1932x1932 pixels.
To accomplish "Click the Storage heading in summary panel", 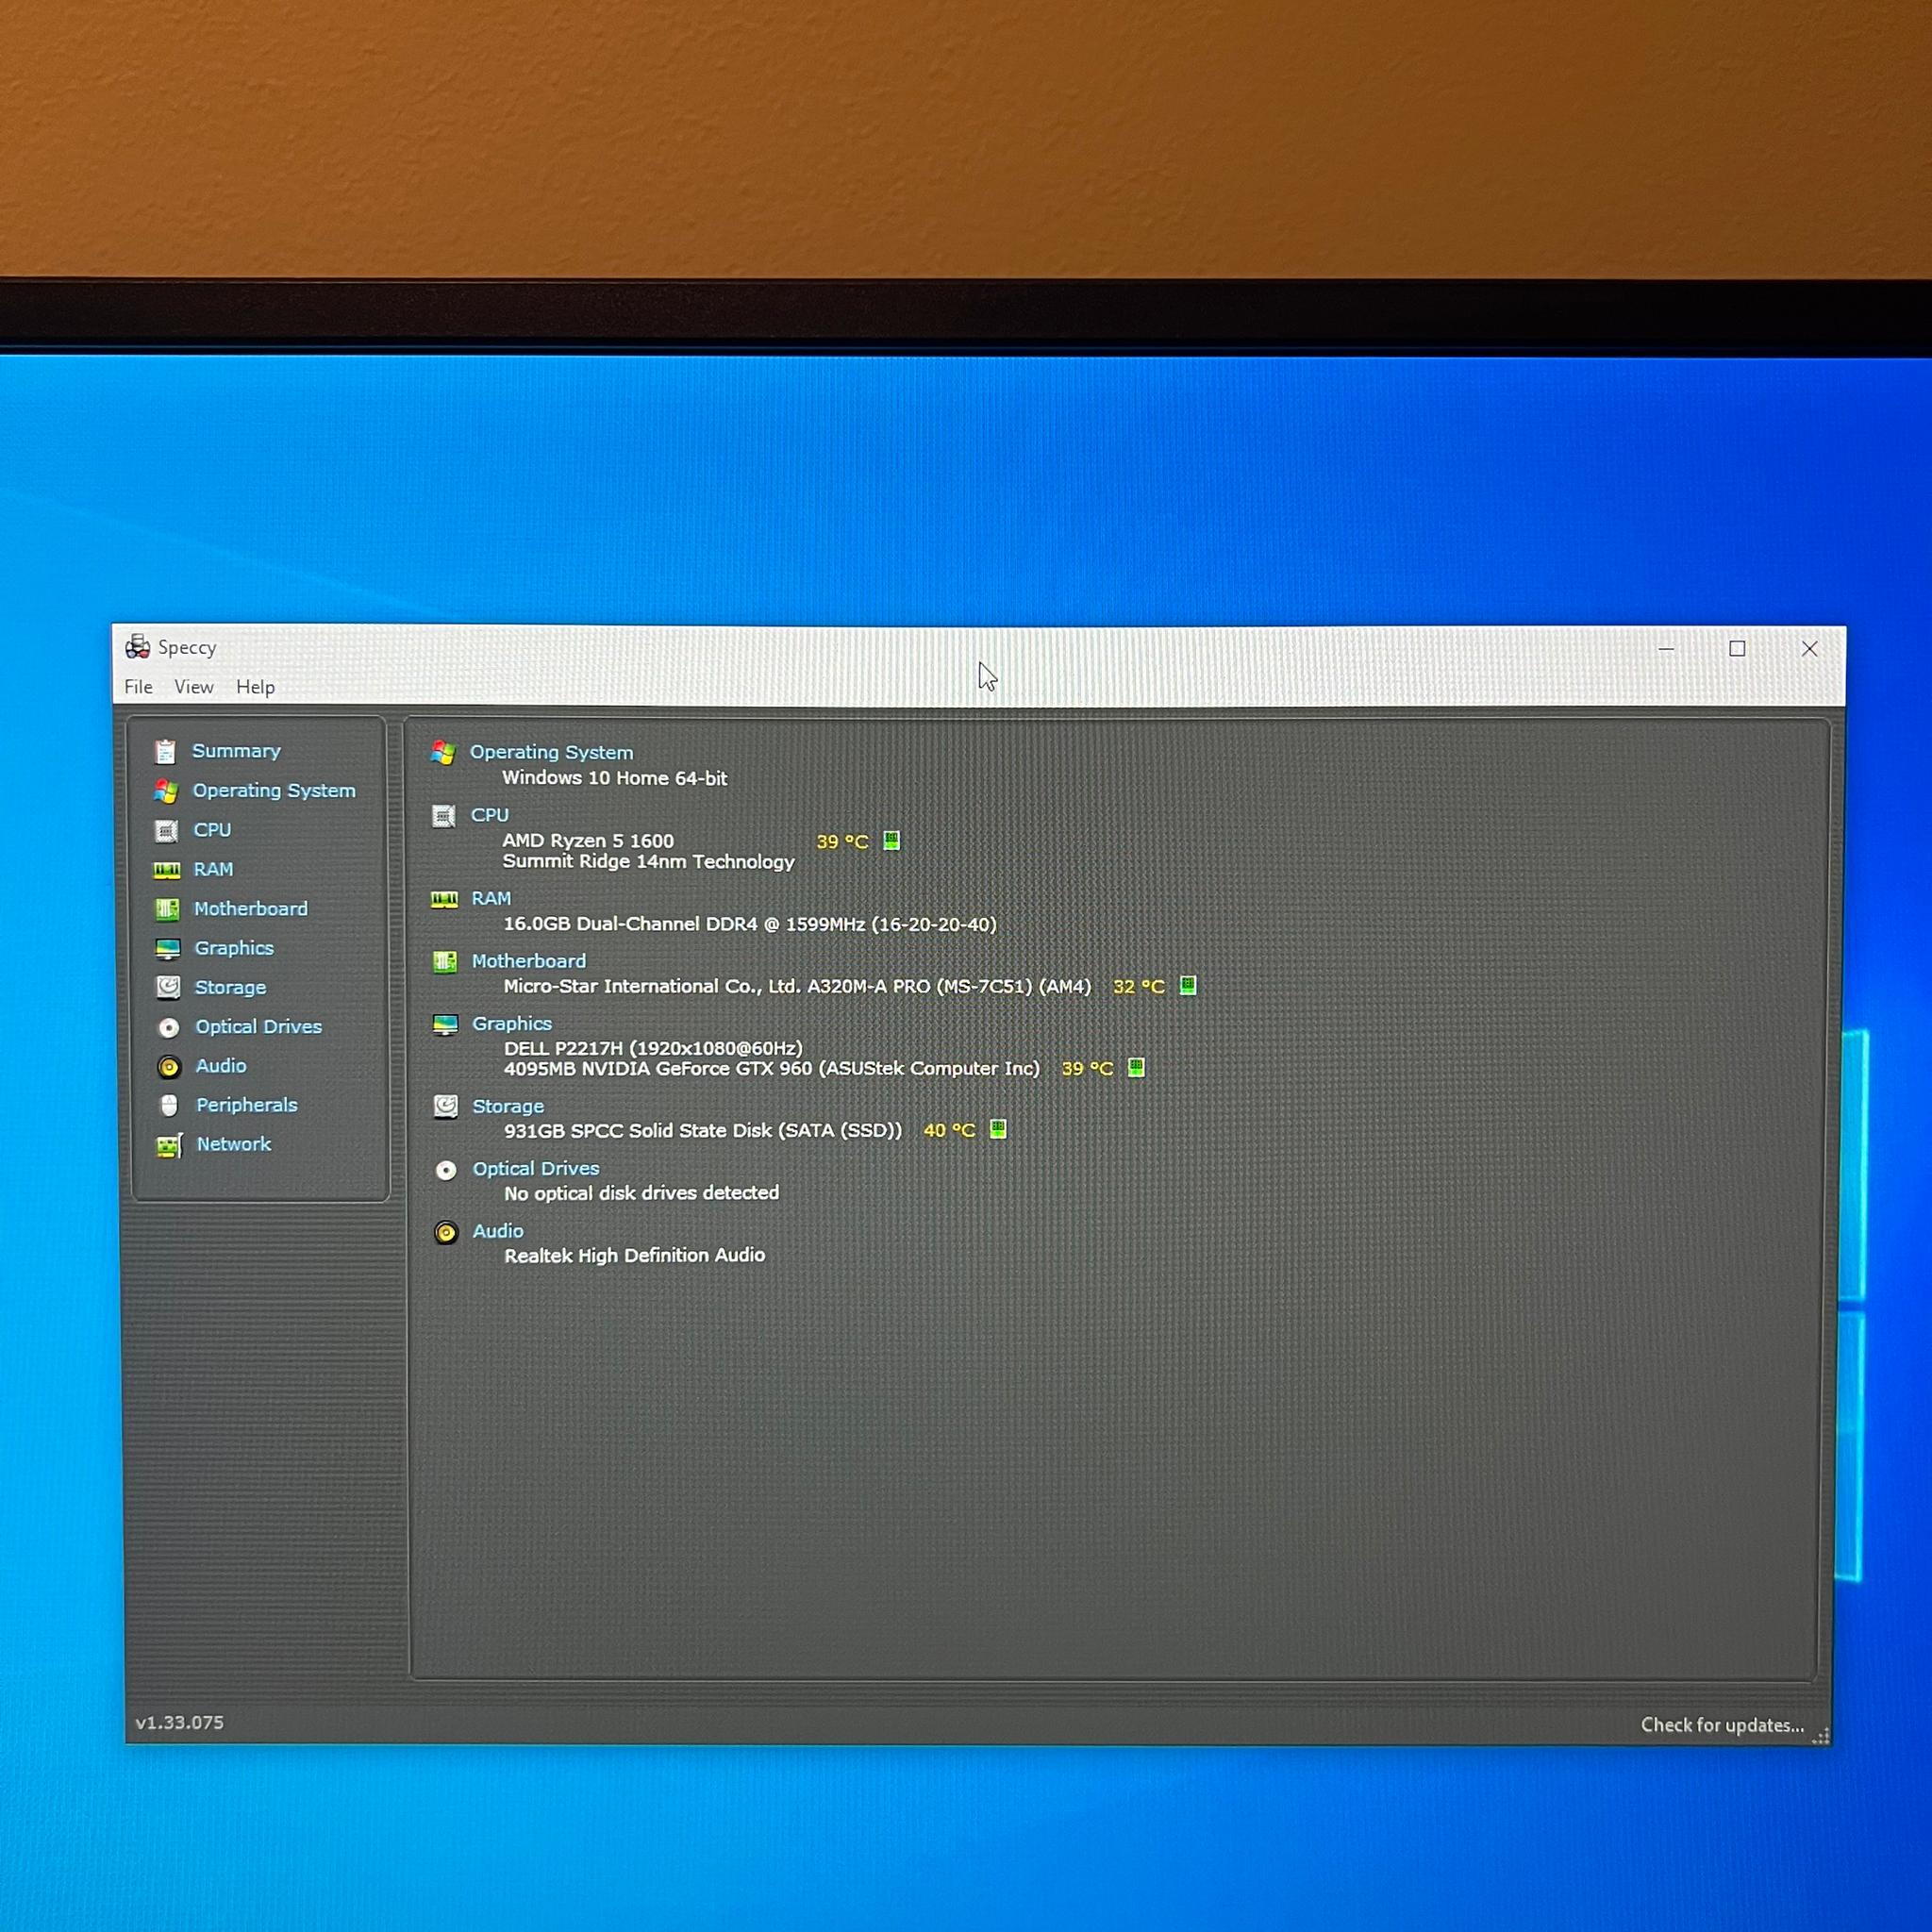I will pyautogui.click(x=508, y=1106).
